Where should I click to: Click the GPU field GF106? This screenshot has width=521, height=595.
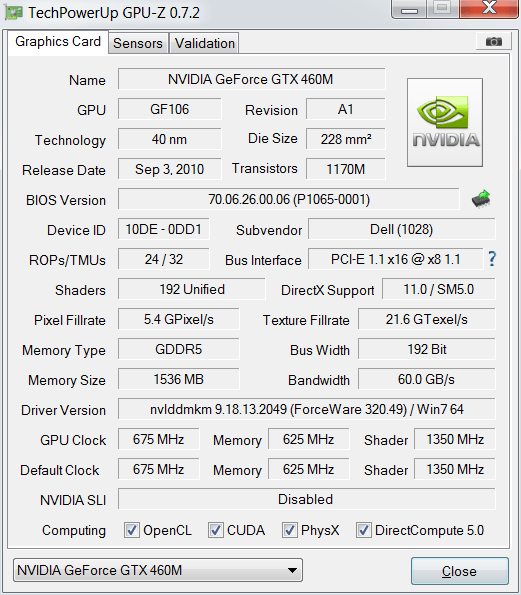(169, 109)
